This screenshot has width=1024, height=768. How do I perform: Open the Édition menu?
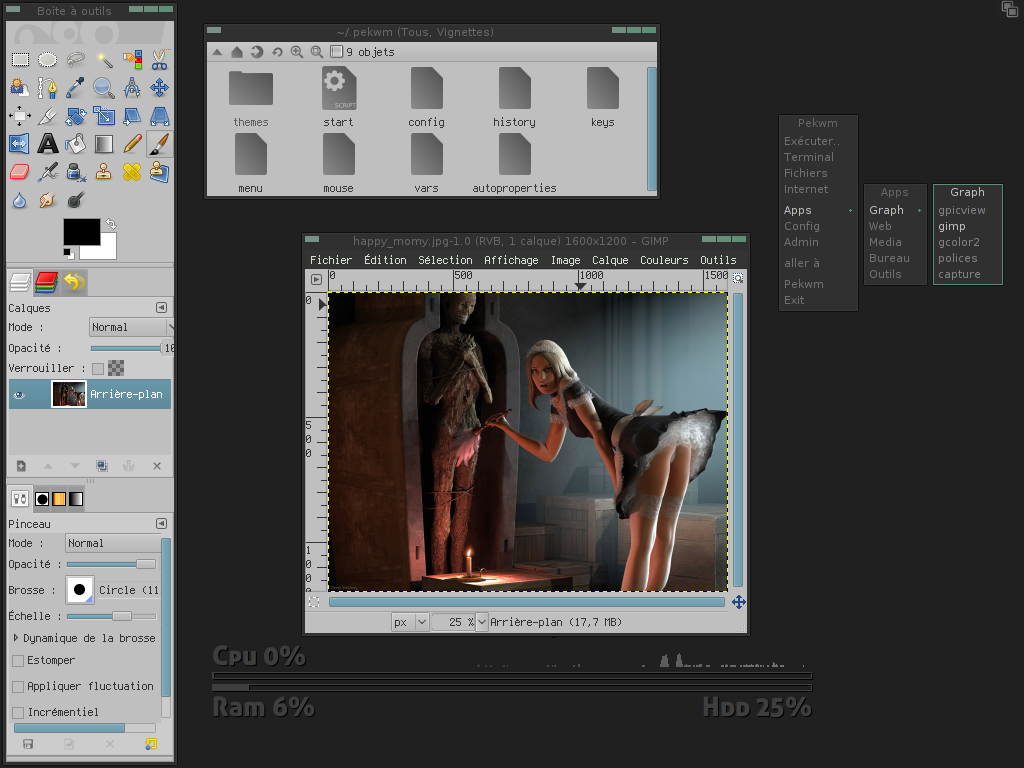coord(385,260)
